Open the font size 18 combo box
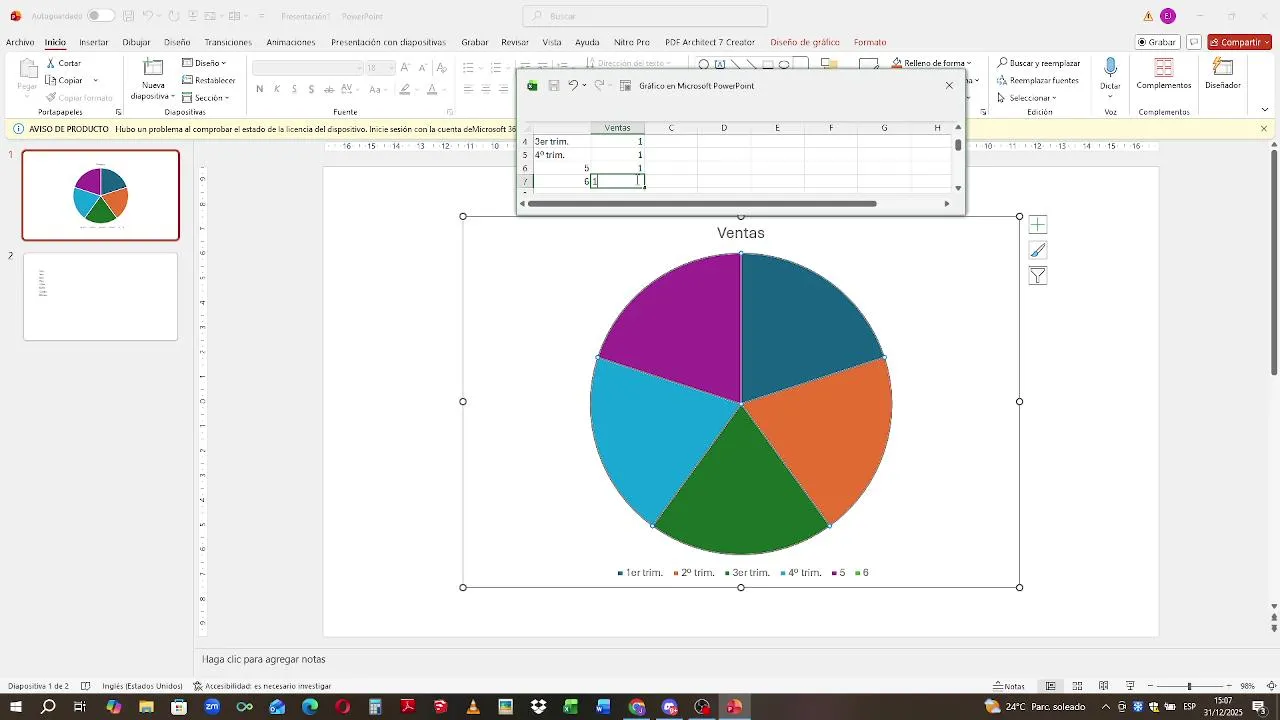The width and height of the screenshot is (1280, 720). [x=380, y=68]
